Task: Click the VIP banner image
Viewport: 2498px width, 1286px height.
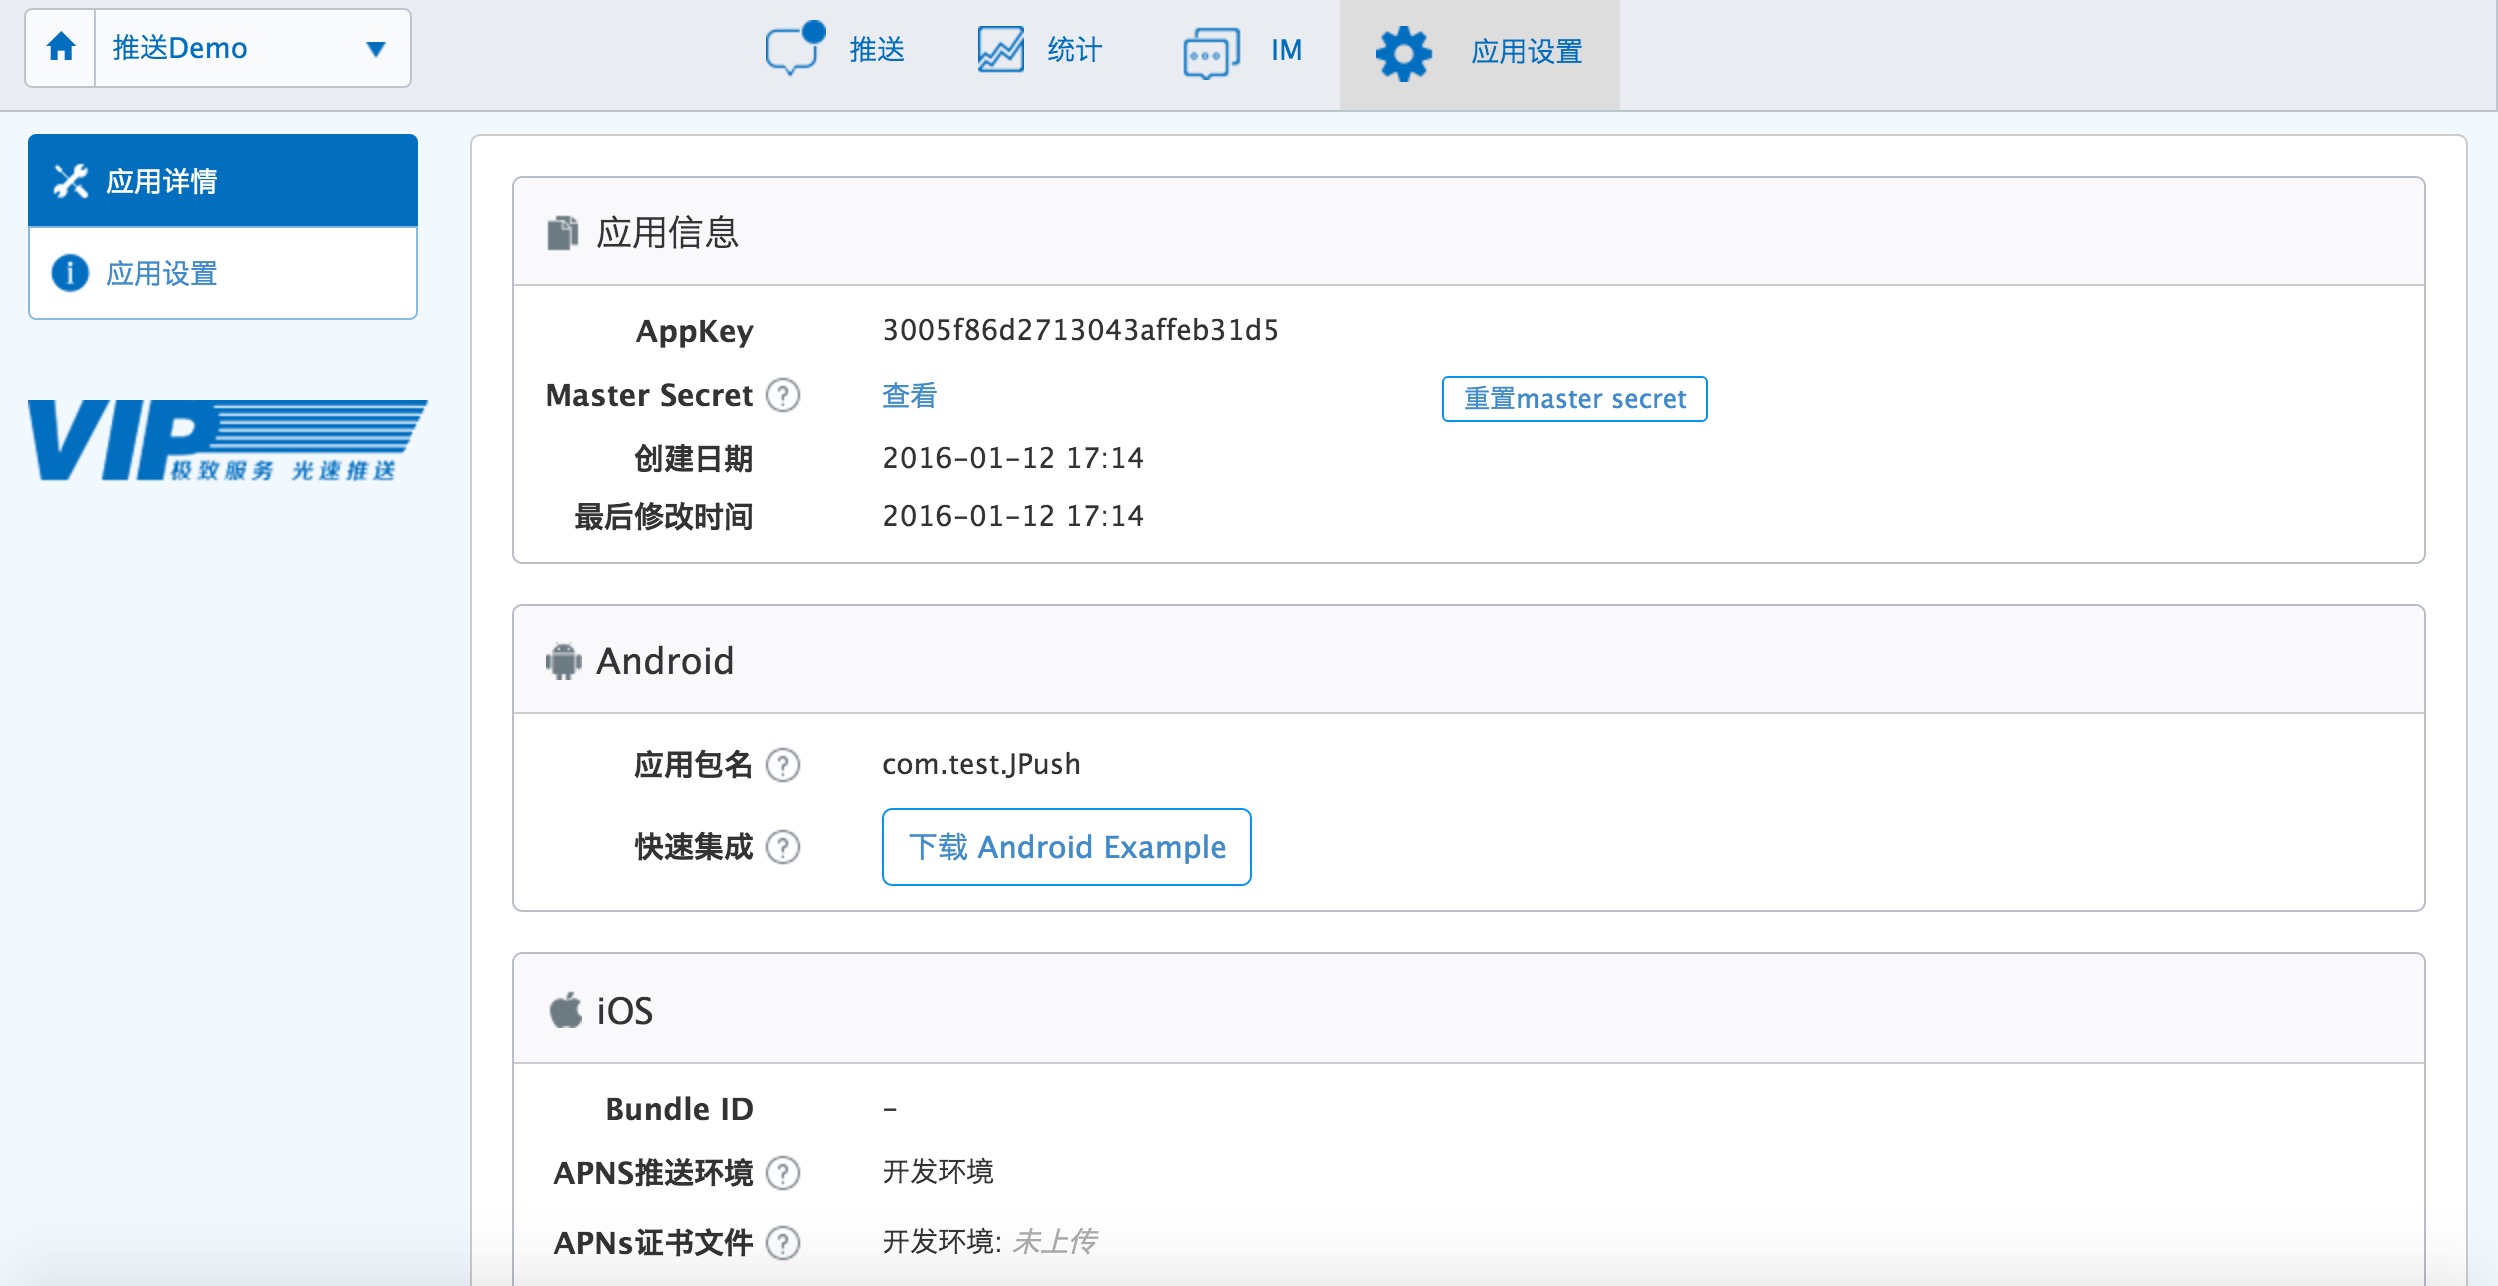Action: point(227,440)
